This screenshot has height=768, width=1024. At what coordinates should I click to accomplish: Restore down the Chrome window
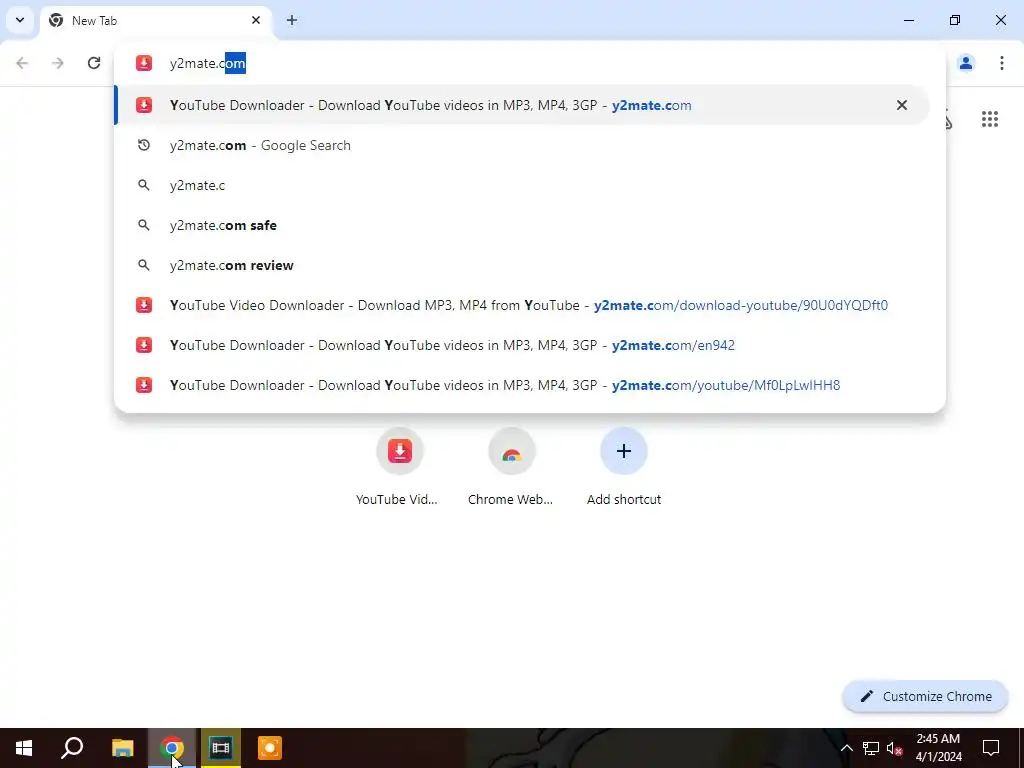955,20
